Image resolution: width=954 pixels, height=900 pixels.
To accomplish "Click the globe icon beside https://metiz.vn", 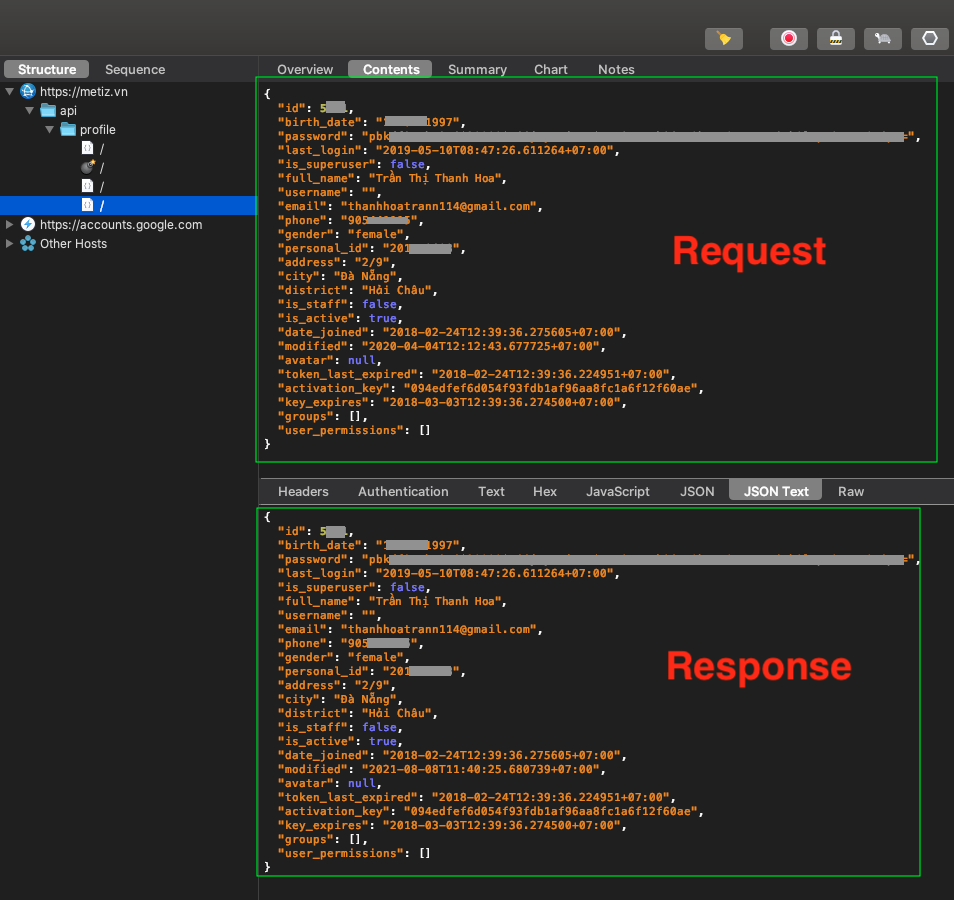I will click(28, 91).
